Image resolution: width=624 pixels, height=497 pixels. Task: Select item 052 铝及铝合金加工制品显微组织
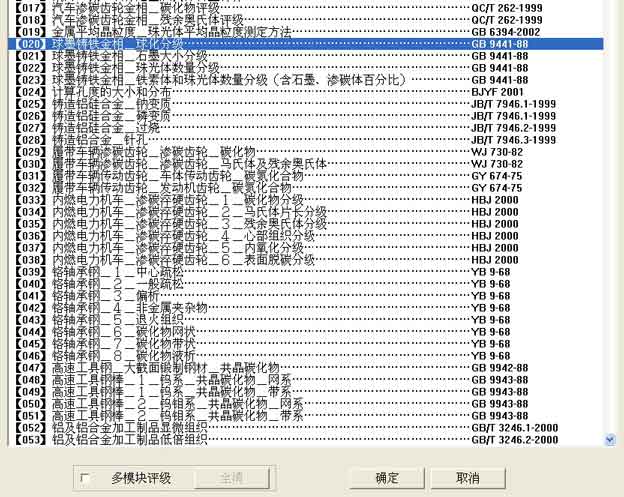click(130, 428)
